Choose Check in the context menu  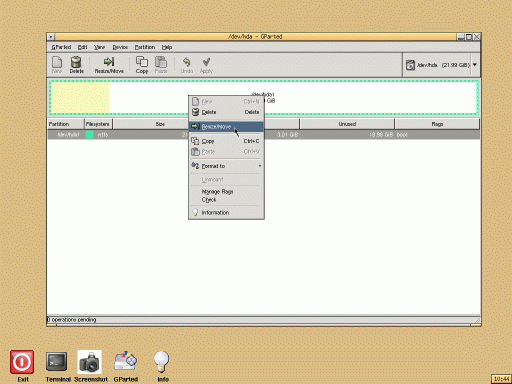[209, 200]
